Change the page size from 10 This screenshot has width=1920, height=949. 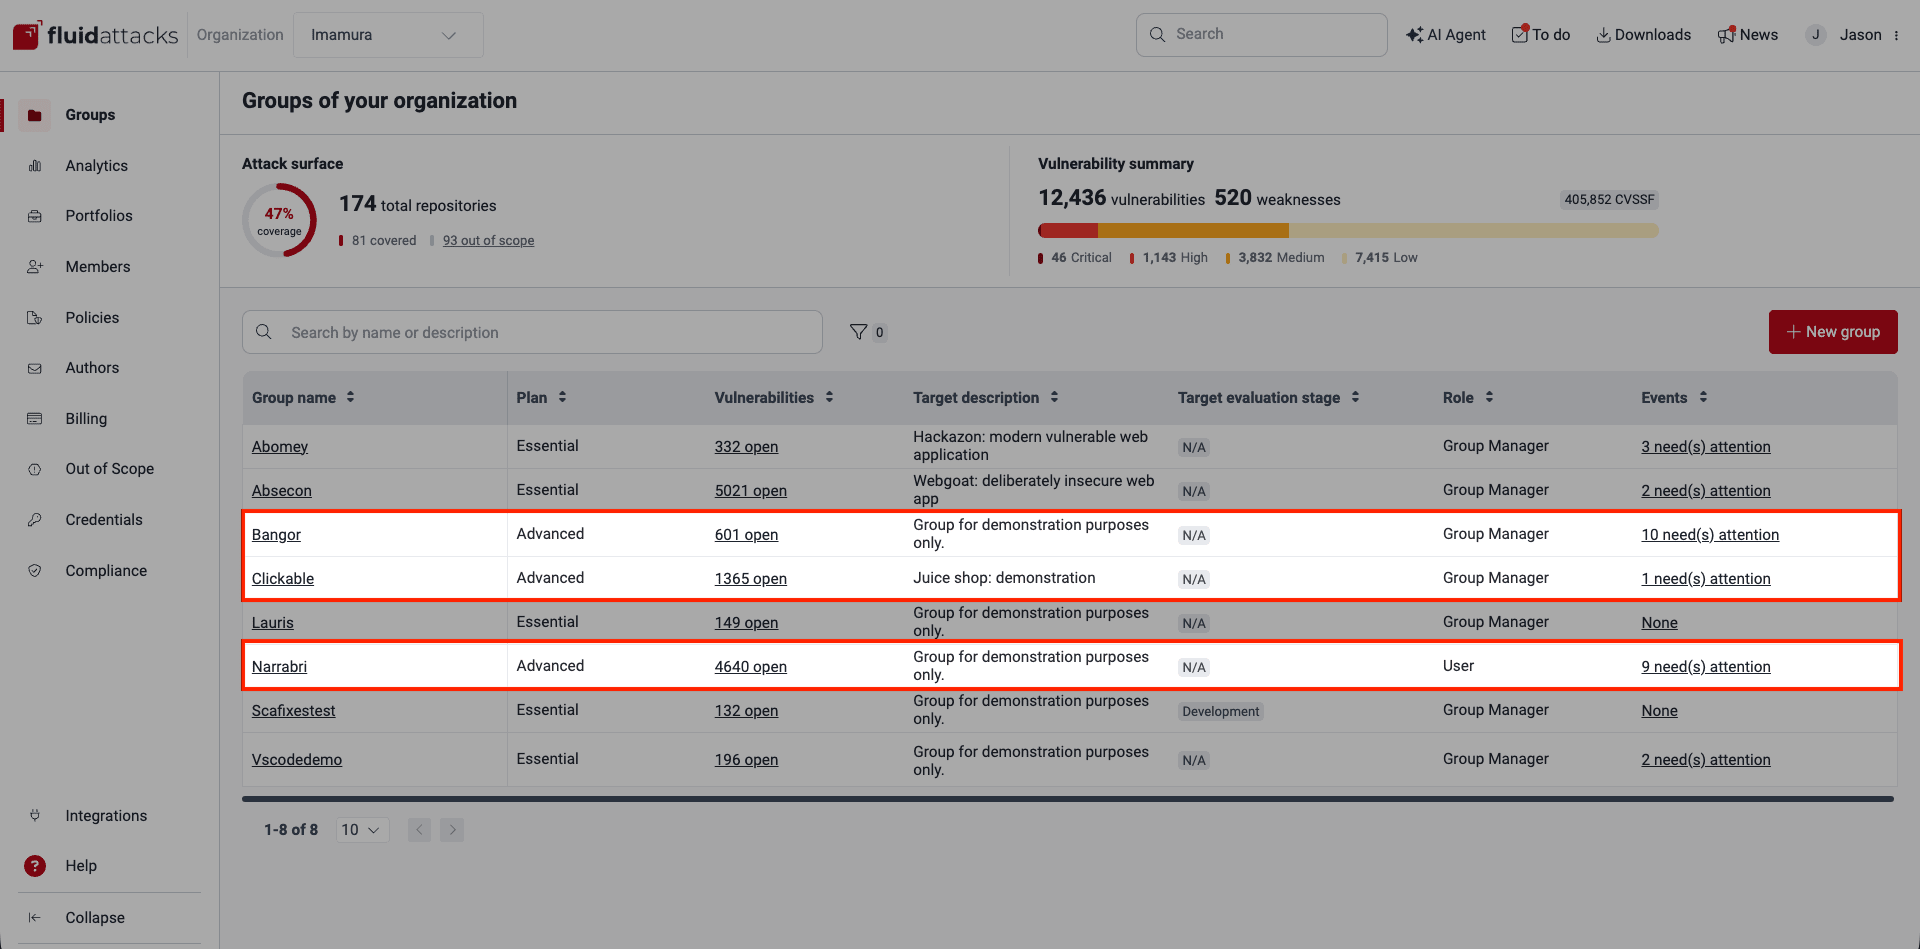click(x=361, y=829)
